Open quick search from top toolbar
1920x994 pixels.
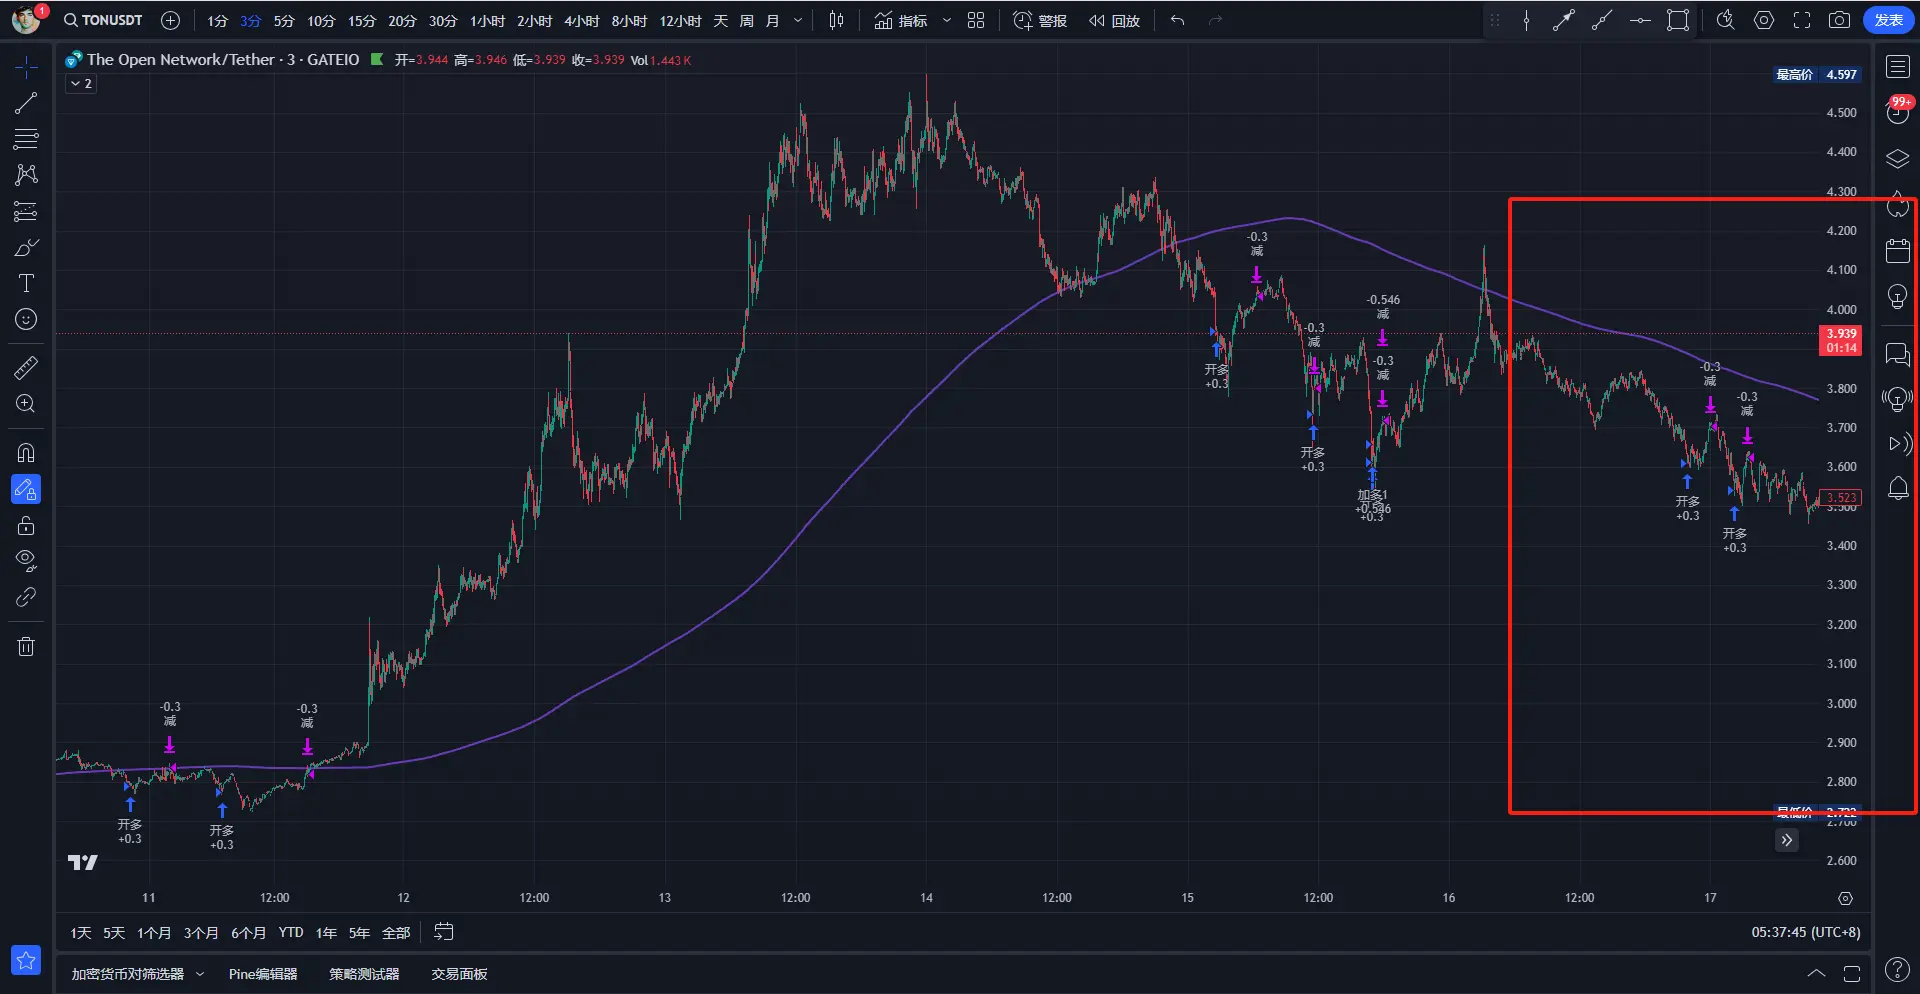[x=1725, y=21]
